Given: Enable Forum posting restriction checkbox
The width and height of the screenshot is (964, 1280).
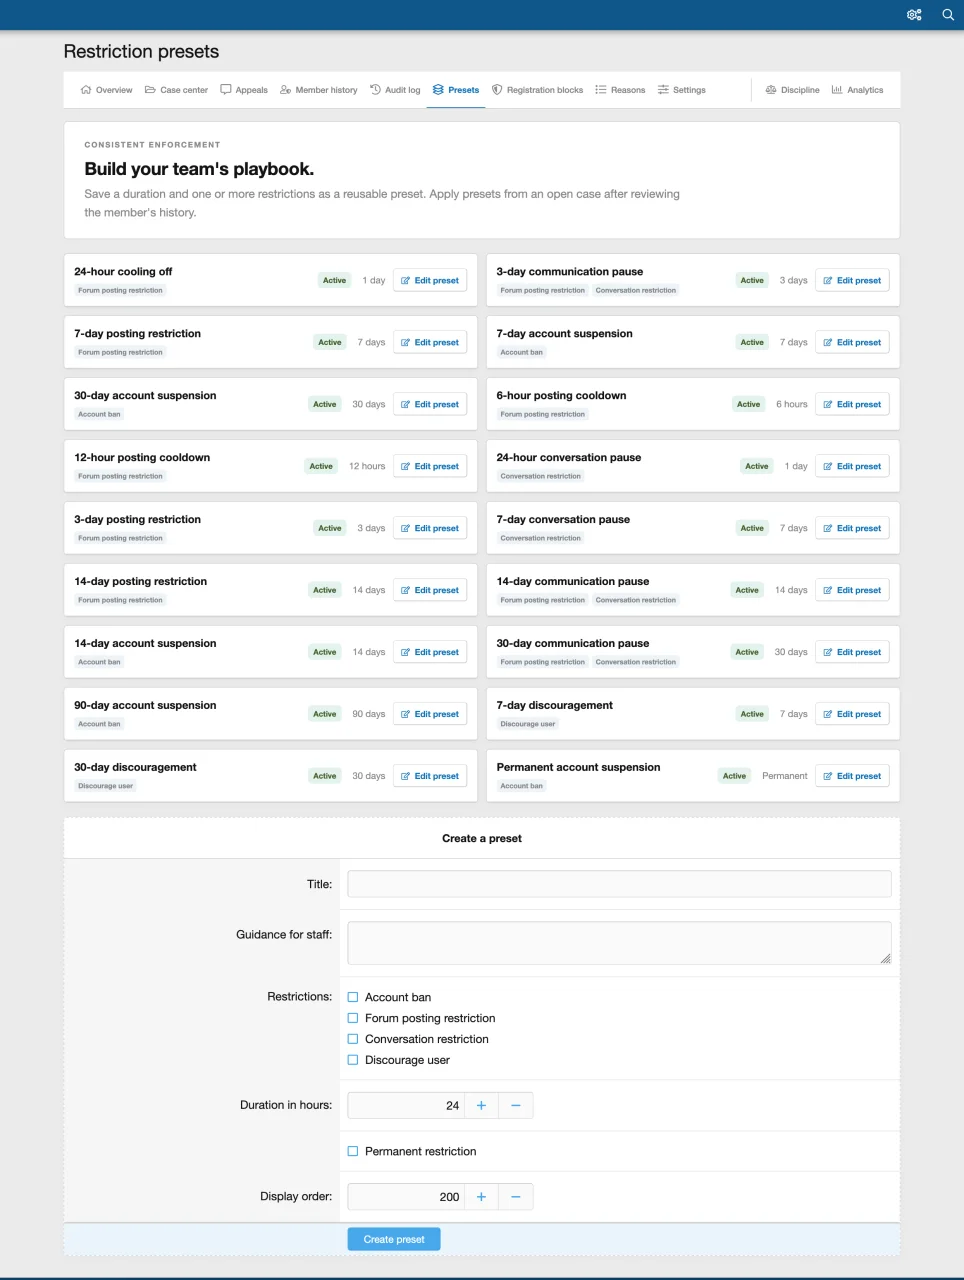Looking at the screenshot, I should [x=353, y=1018].
